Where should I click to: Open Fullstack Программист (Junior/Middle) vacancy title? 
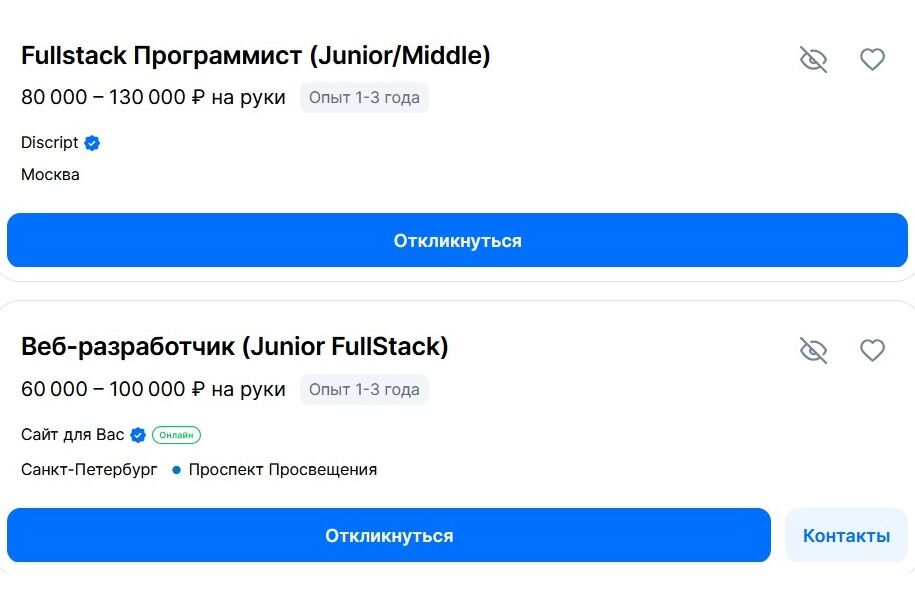255,56
